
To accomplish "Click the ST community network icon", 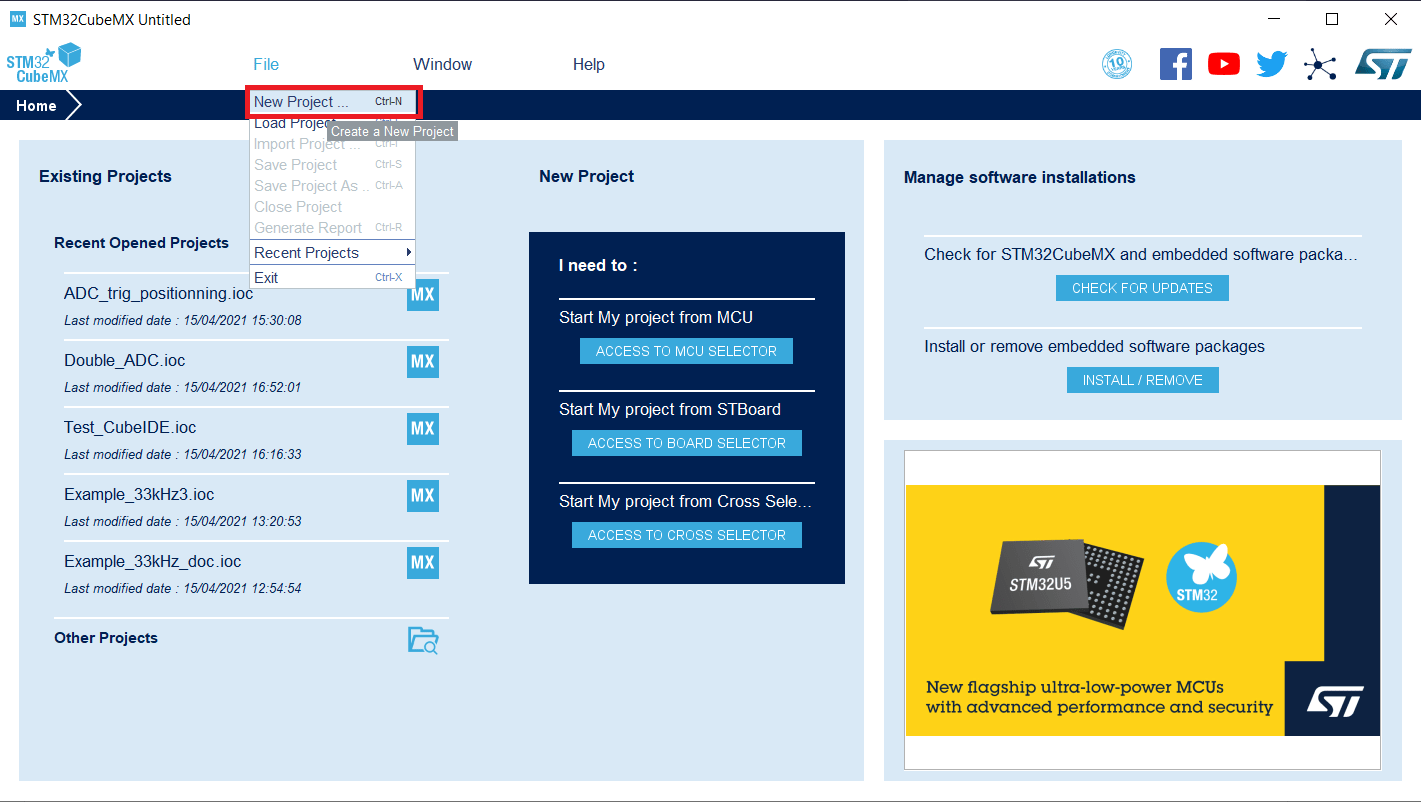I will (1320, 65).
